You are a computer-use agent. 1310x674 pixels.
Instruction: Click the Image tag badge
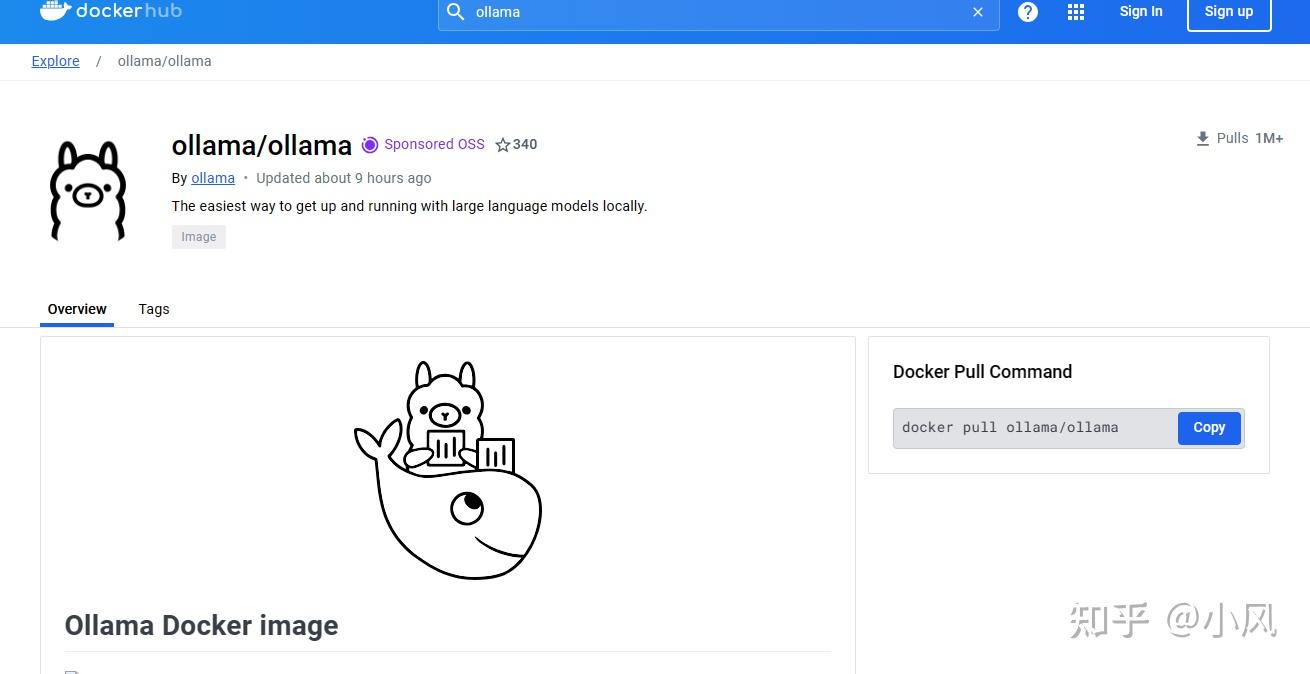[x=198, y=237]
